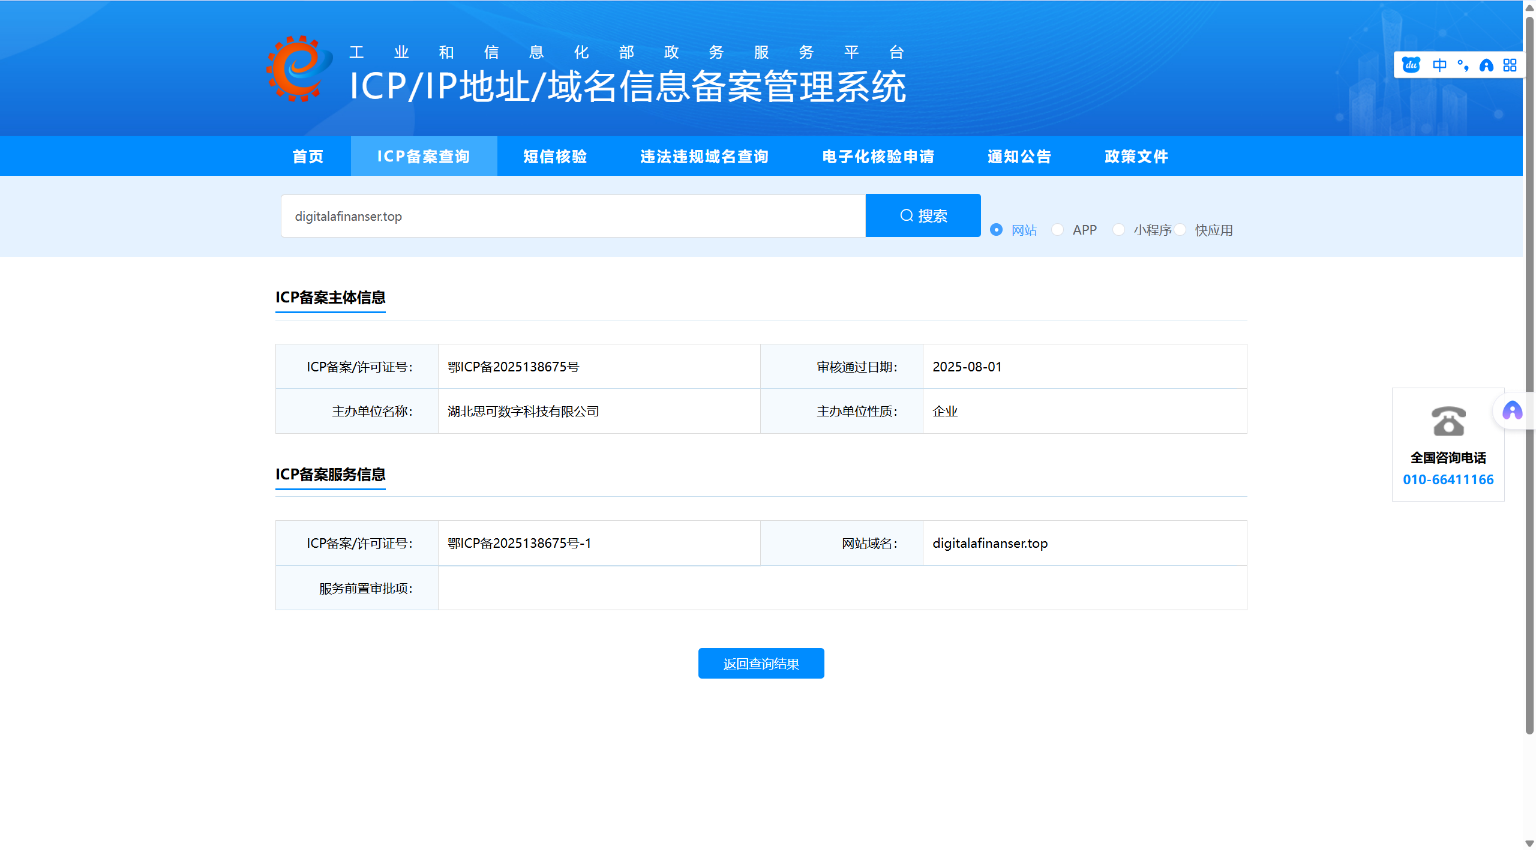Image resolution: width=1536 pixels, height=850 pixels.
Task: Focus the domain search input field
Action: 573,216
